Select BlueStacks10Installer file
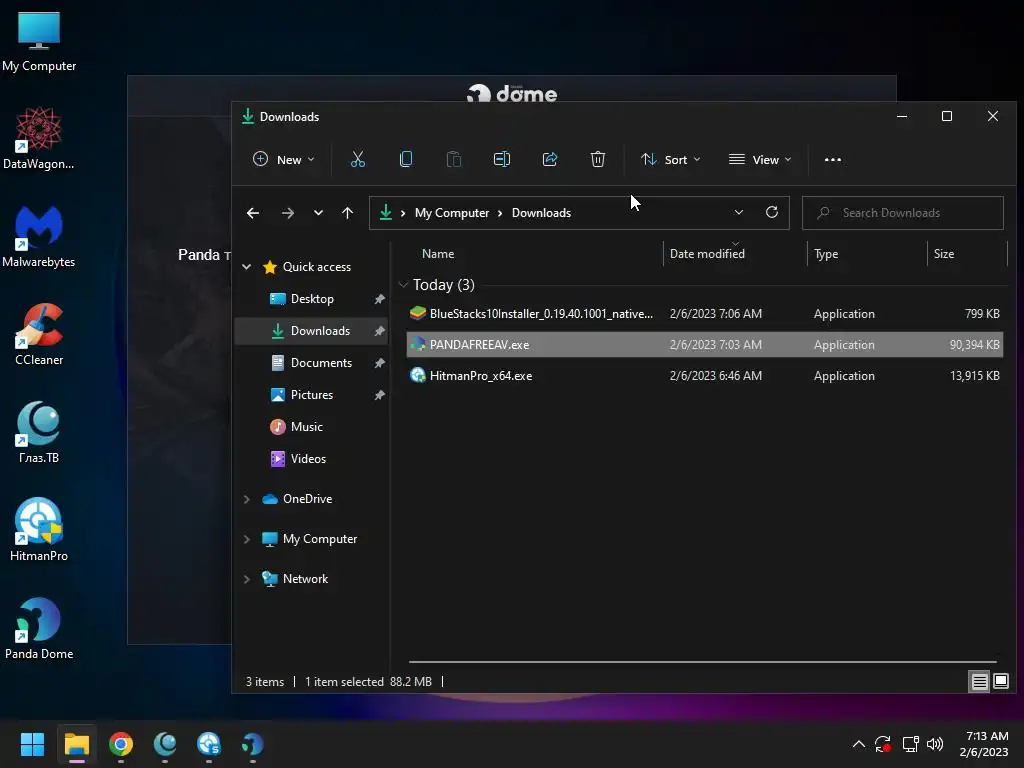This screenshot has height=768, width=1024. 705,313
